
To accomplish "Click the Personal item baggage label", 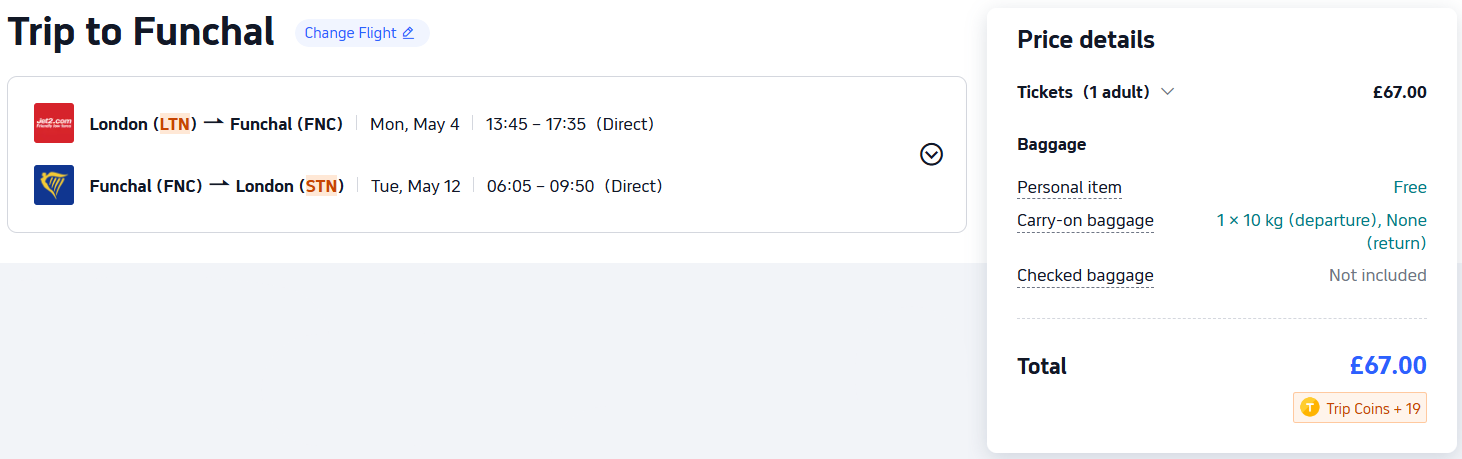I will pyautogui.click(x=1069, y=187).
